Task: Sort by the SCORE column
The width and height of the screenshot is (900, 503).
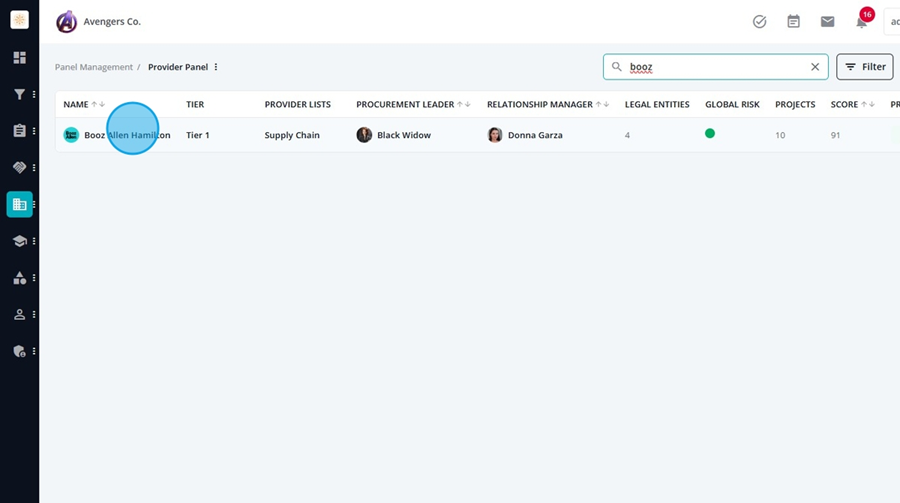Action: pyautogui.click(x=852, y=105)
